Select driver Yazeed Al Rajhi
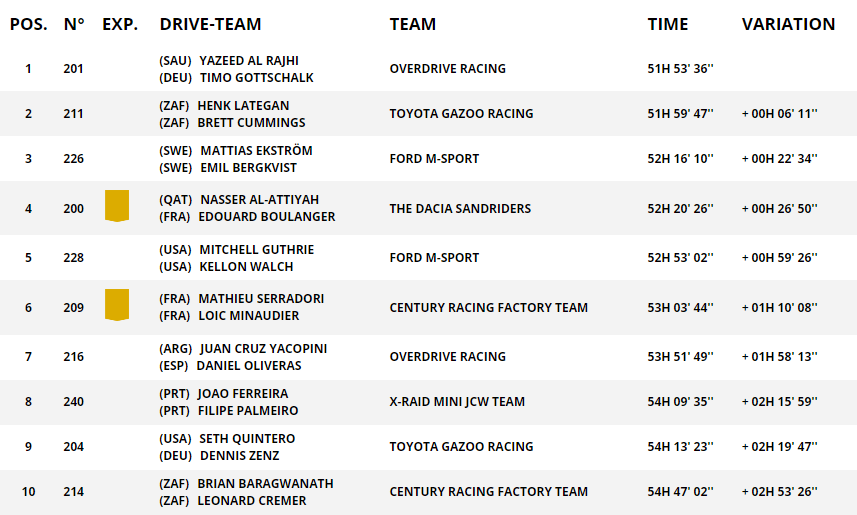857x515 pixels. pos(249,60)
